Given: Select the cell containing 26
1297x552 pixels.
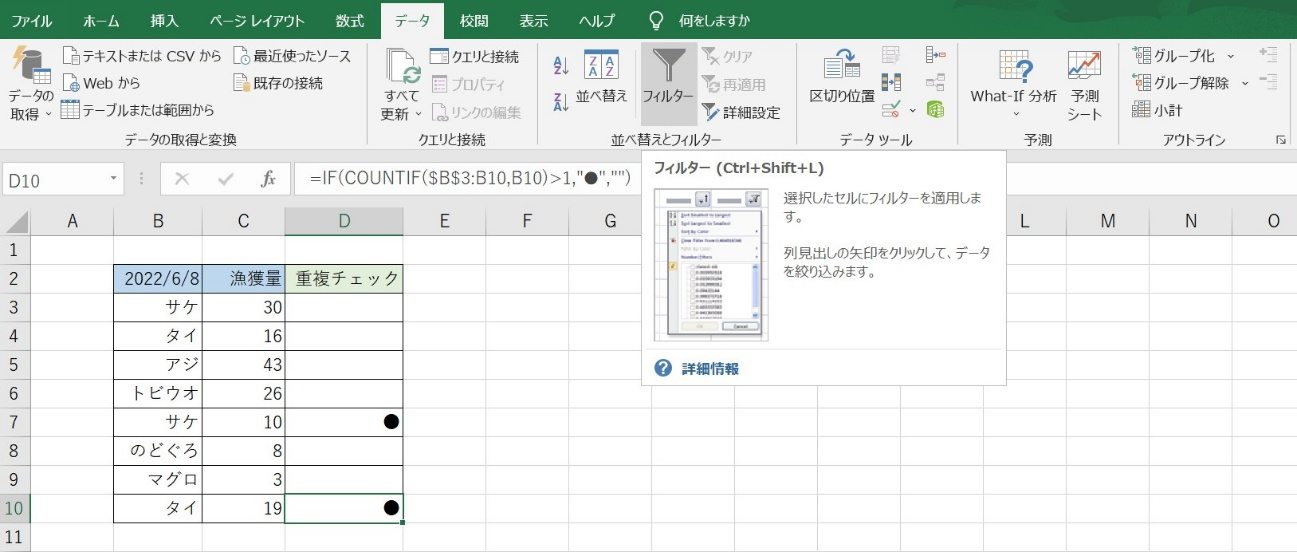Looking at the screenshot, I should [243, 394].
